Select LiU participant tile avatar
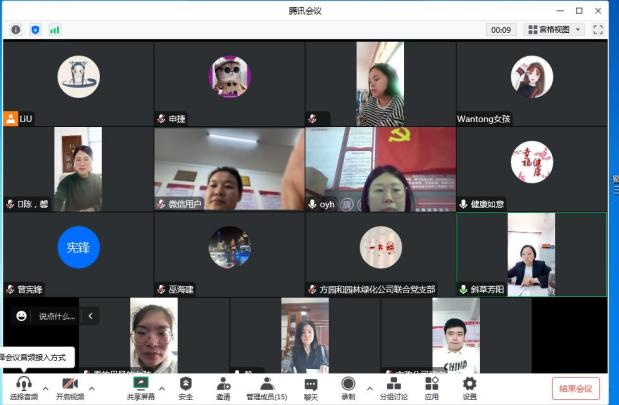The height and width of the screenshot is (405, 619). 79,77
